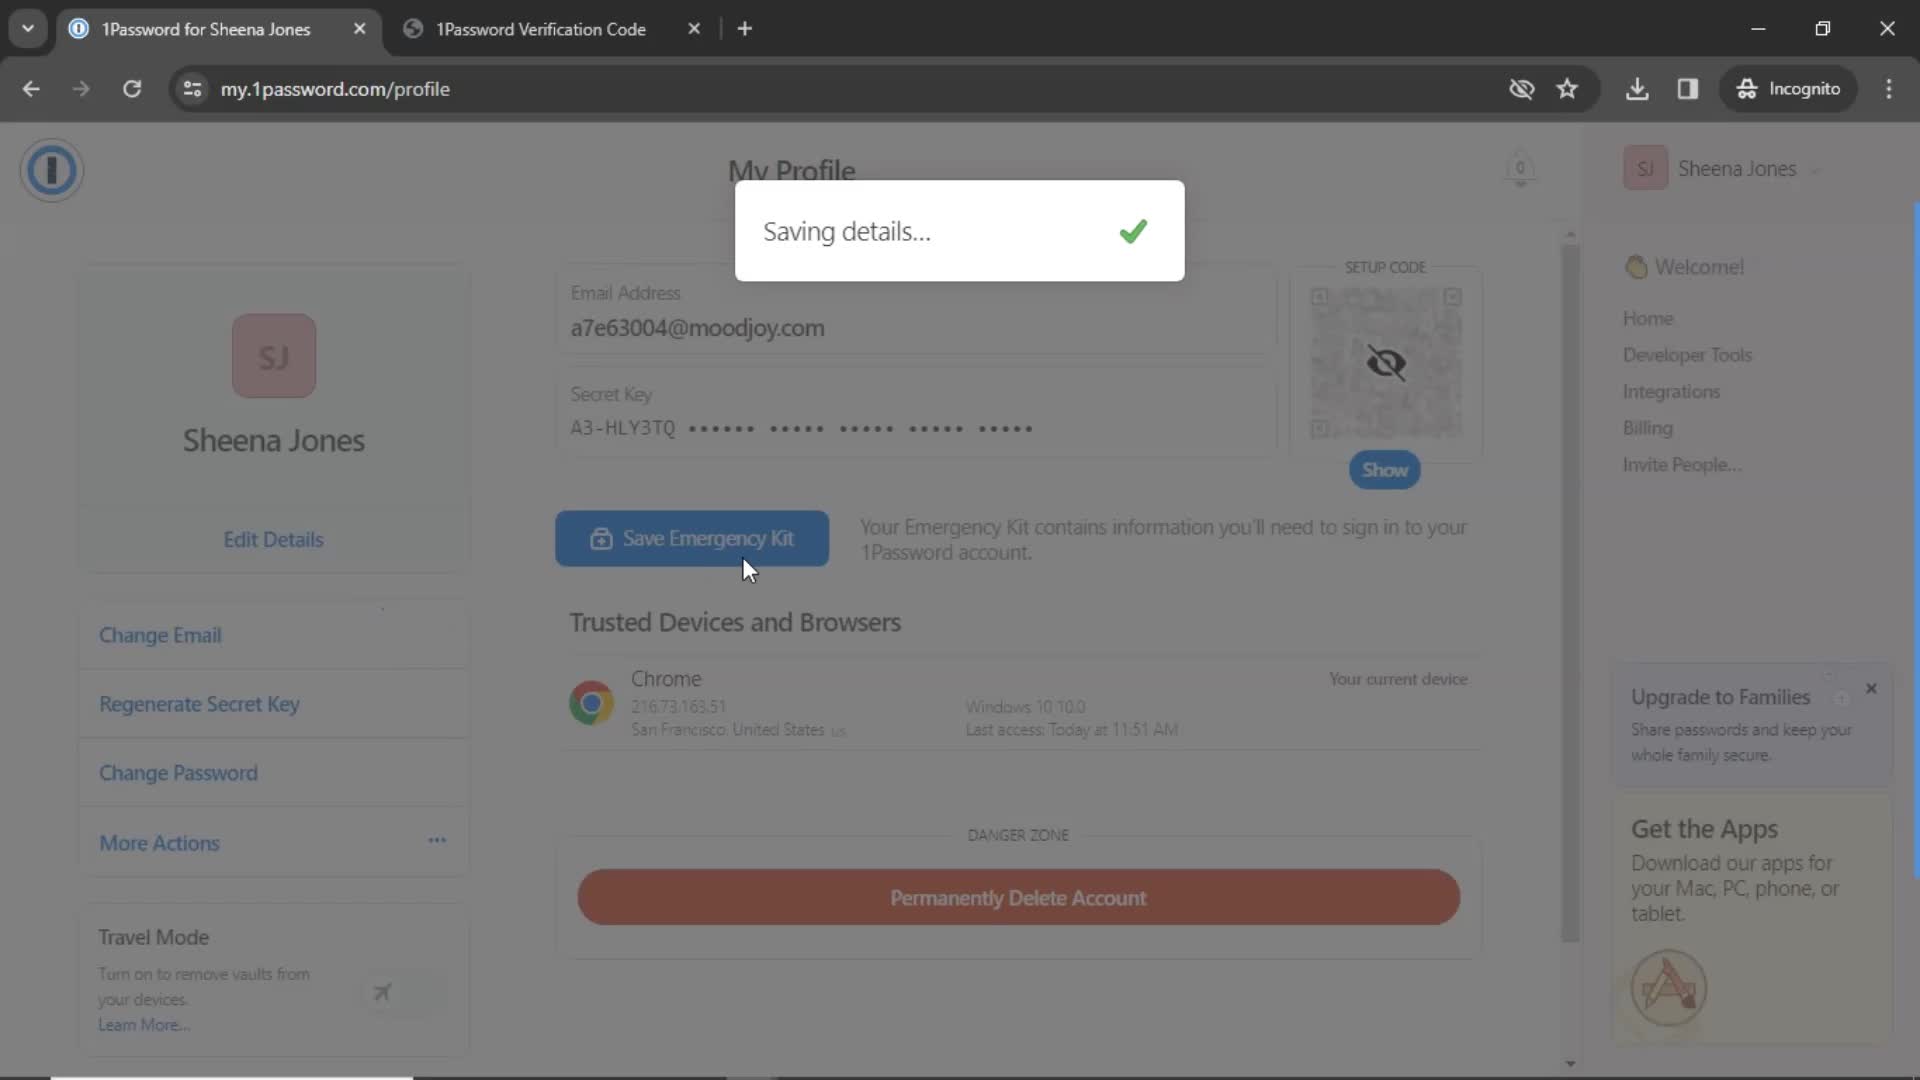Click the Chrome browser trusted device icon
Image resolution: width=1920 pixels, height=1080 pixels.
(x=592, y=703)
